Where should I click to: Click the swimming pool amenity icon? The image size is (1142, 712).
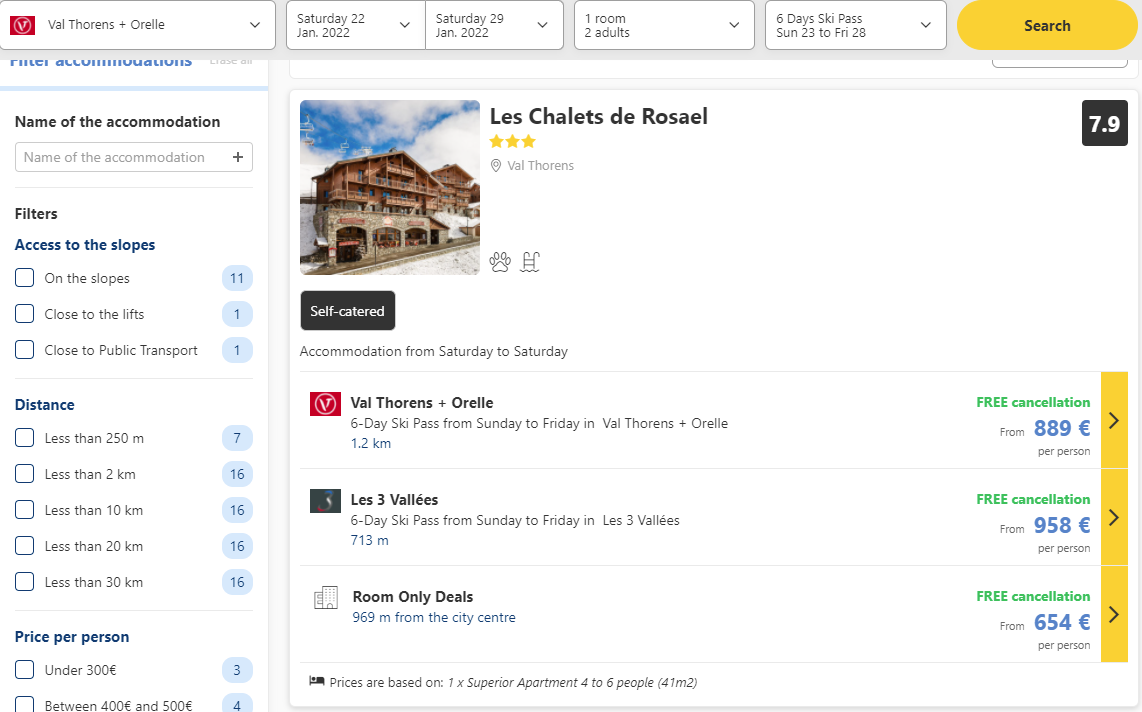(530, 261)
